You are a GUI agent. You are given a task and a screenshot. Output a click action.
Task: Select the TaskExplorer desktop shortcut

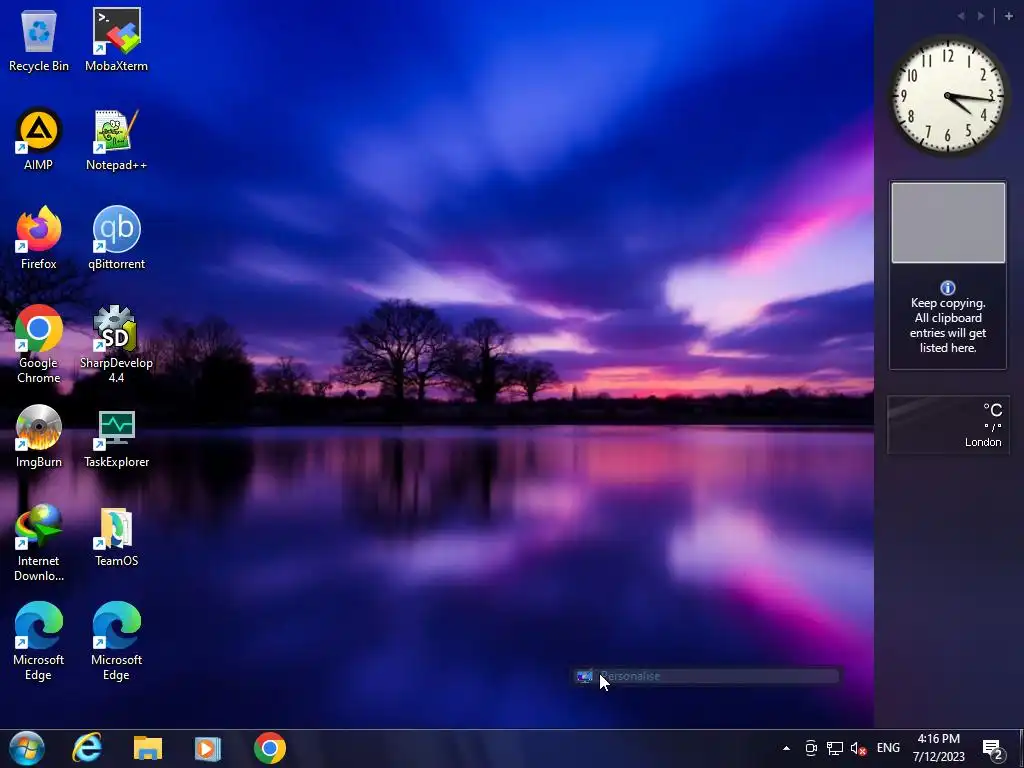116,436
